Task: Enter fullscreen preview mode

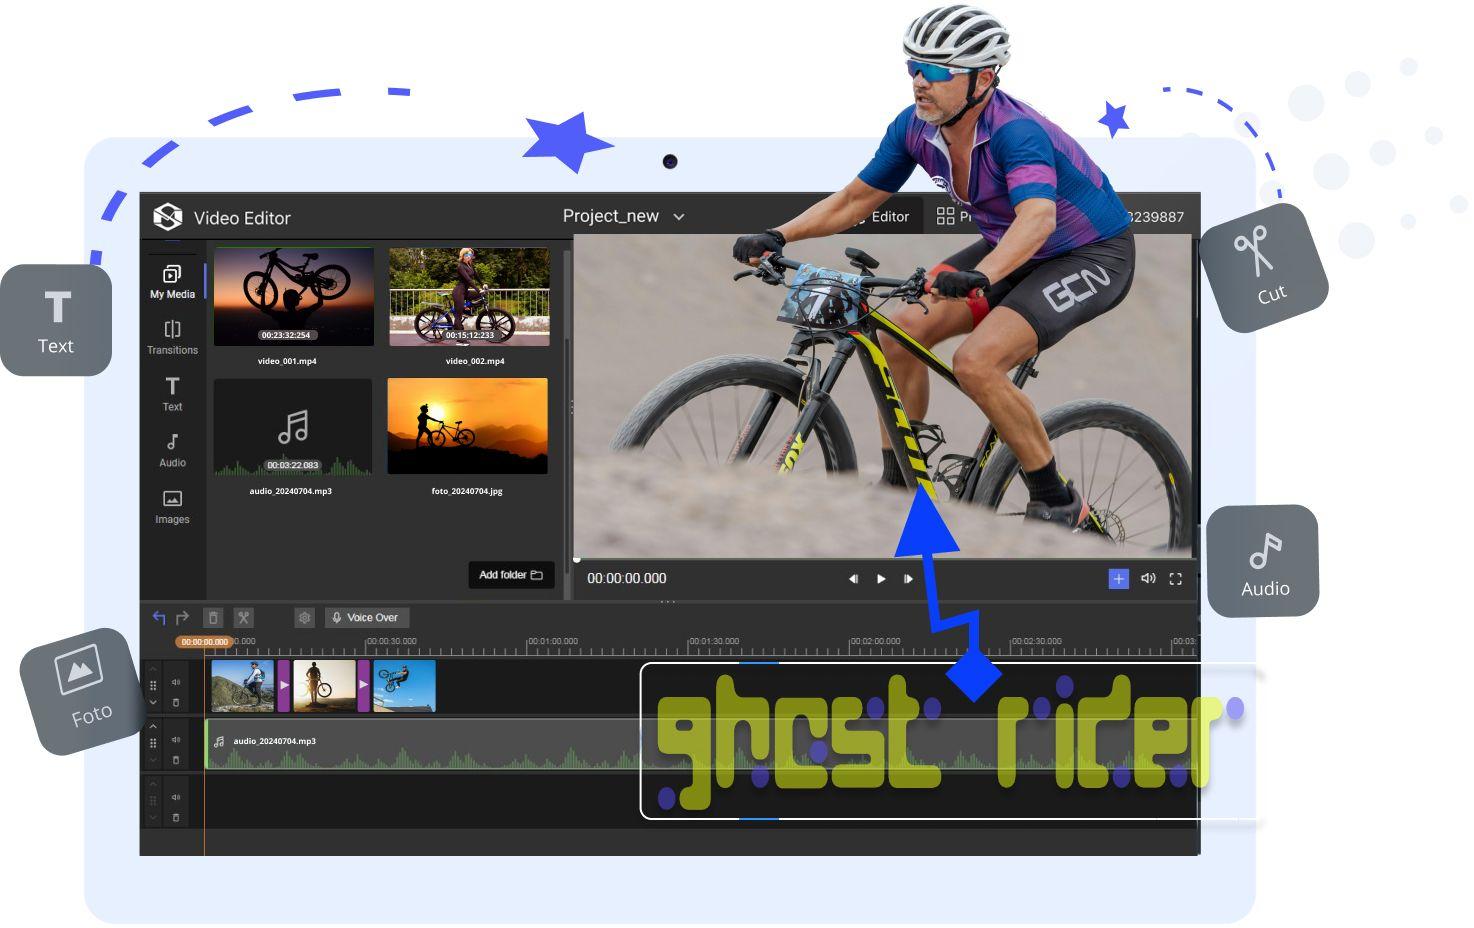Action: point(1176,579)
